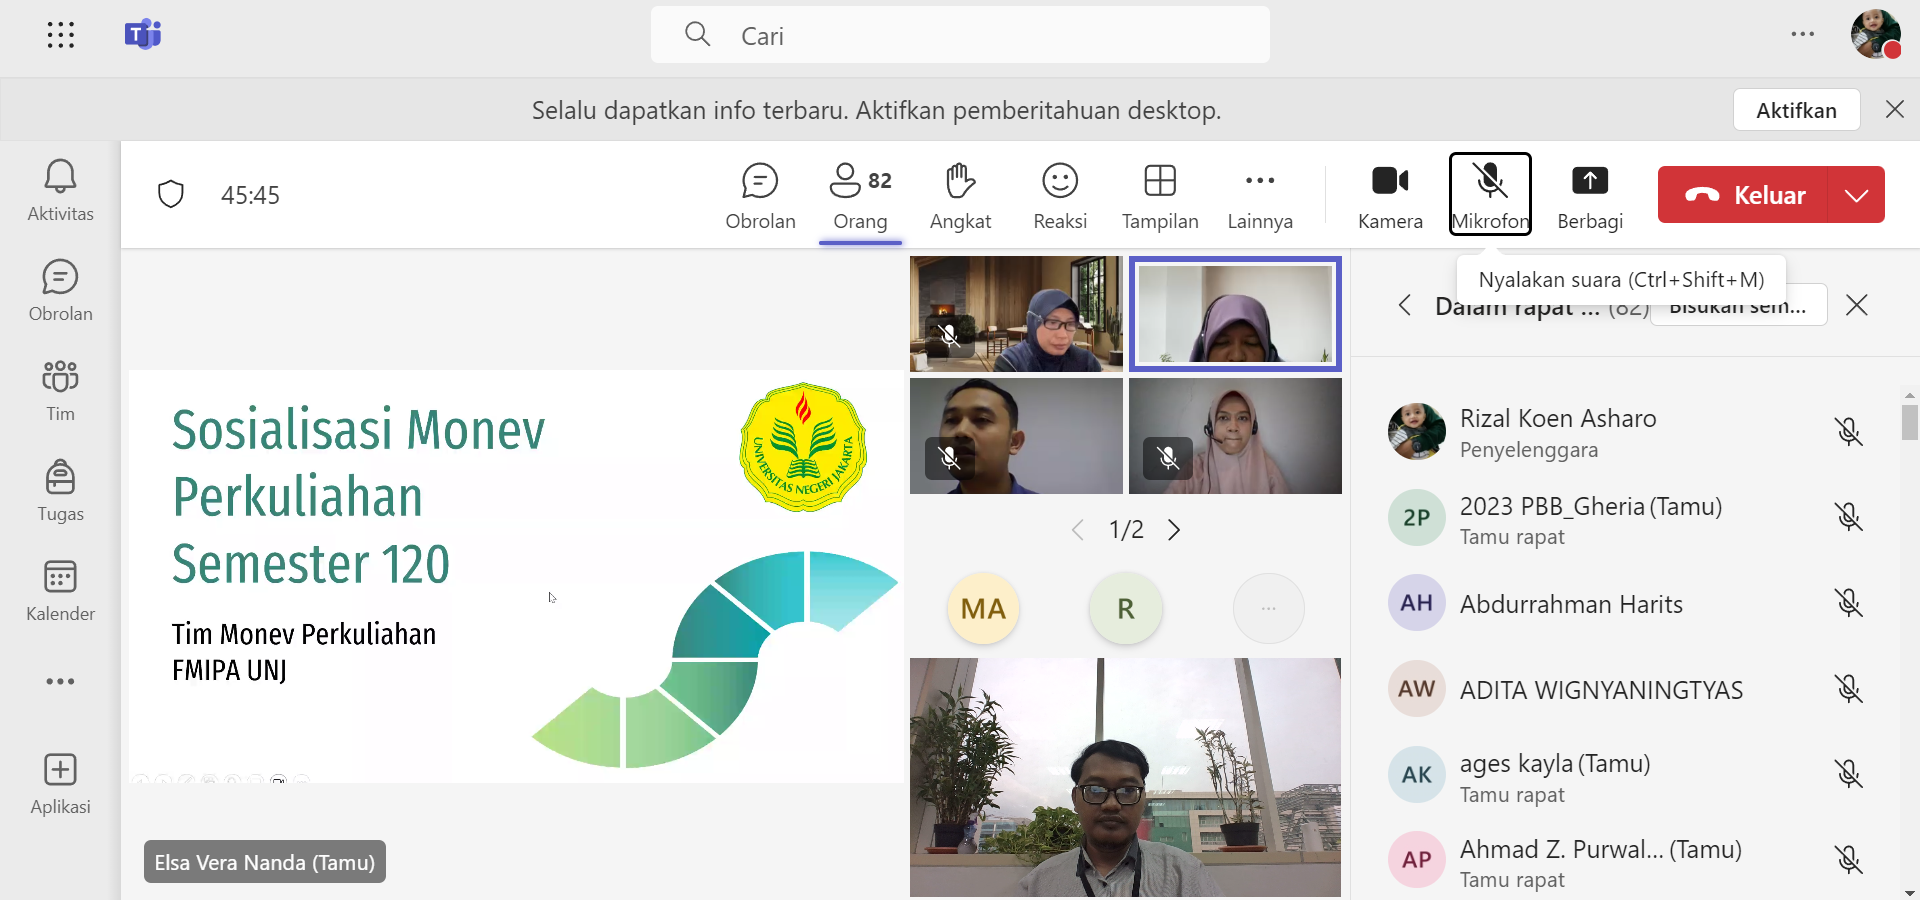Click Ahmad Z. Purwal mic icon

click(1848, 860)
